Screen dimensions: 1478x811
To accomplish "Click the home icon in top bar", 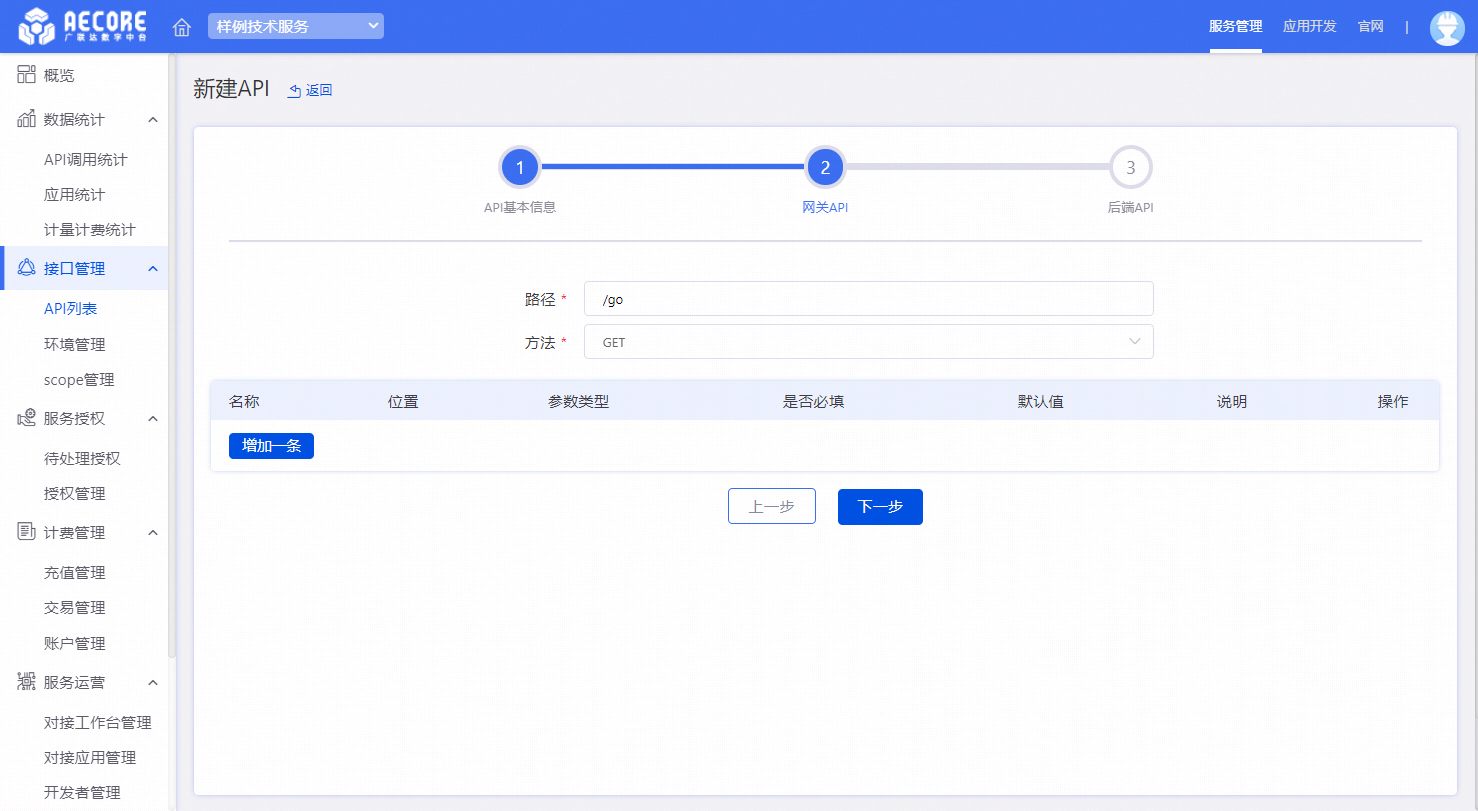I will [182, 27].
